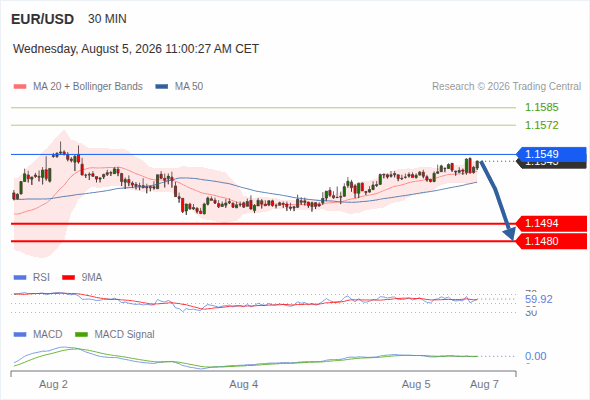
Task: Click the MA 20 + Bollinger Bands legend swatch
Action: point(20,87)
